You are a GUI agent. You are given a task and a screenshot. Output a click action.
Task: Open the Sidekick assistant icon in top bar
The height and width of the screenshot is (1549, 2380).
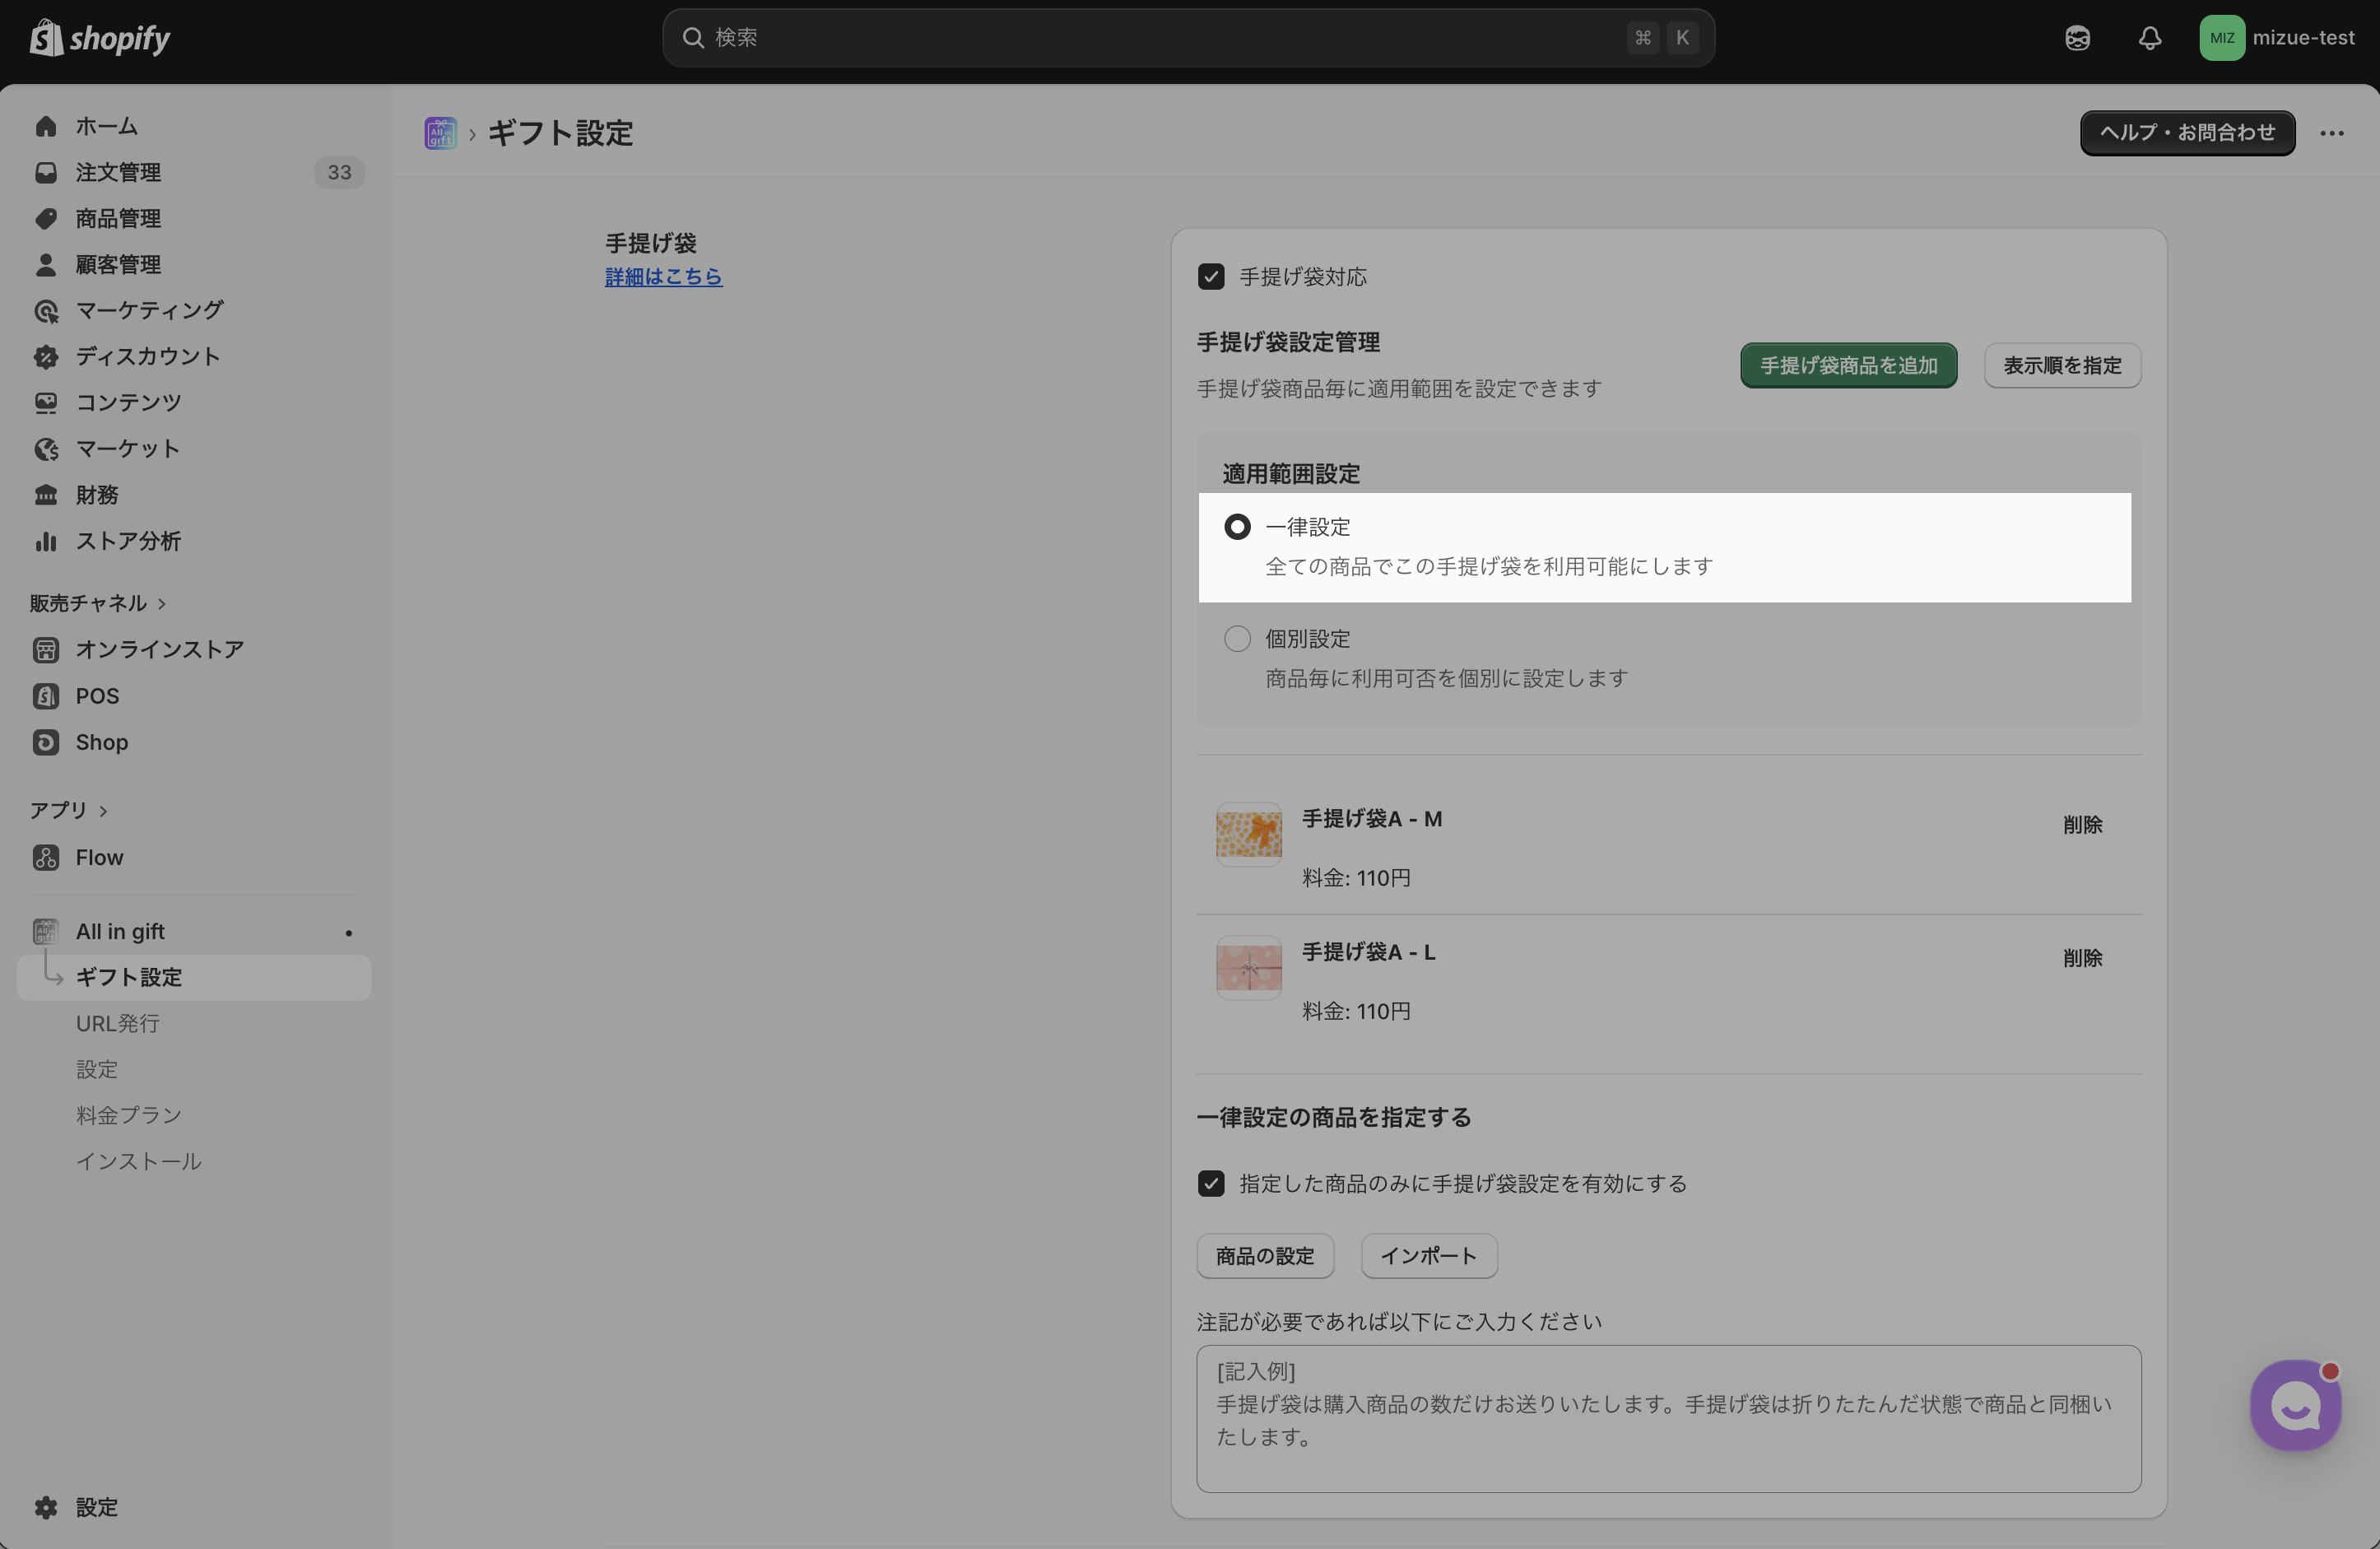click(2077, 38)
